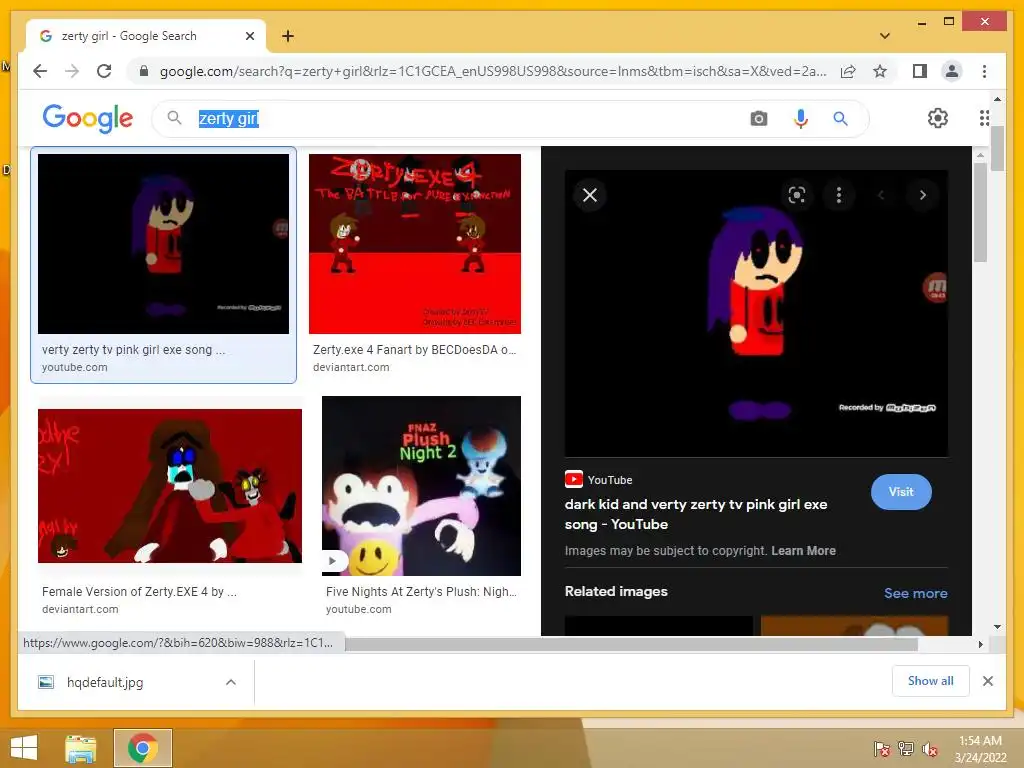1024x768 pixels.
Task: Click the Chrome taskbar icon
Action: coord(142,748)
